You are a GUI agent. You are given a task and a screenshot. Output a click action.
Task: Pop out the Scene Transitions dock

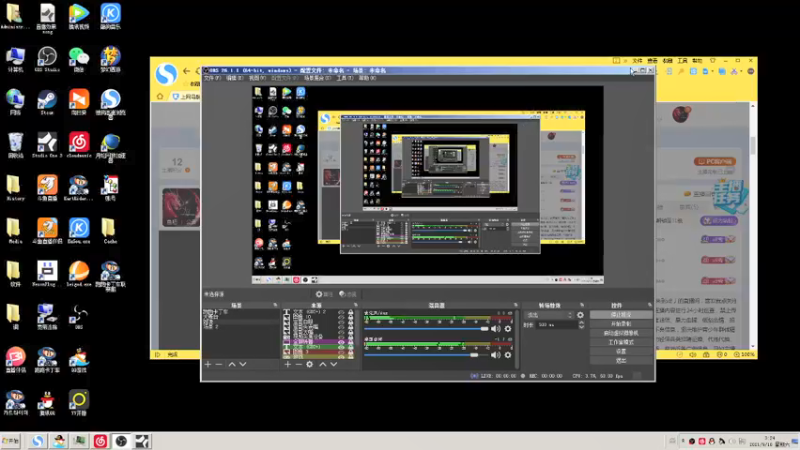point(582,305)
